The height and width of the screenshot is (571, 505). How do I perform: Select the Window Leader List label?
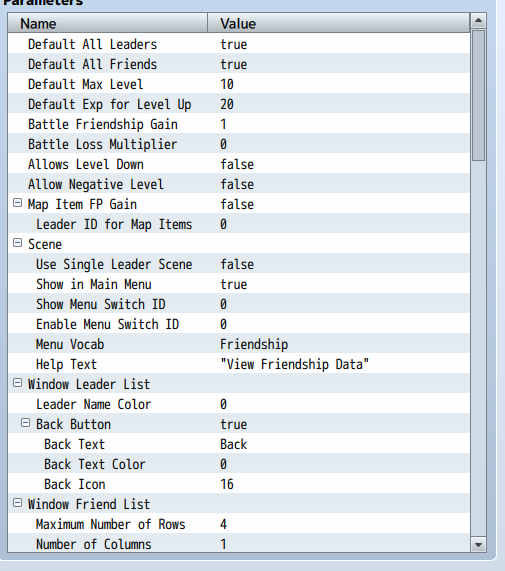(x=89, y=385)
